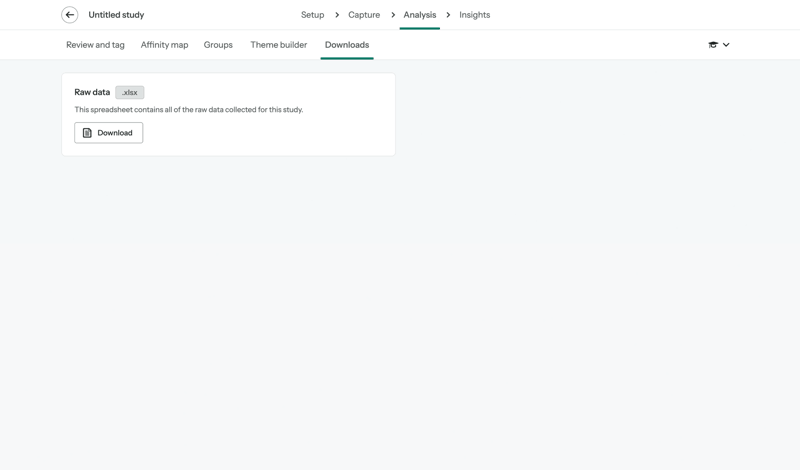This screenshot has height=470, width=800.
Task: Click the .xlsx file type badge
Action: pyautogui.click(x=130, y=92)
